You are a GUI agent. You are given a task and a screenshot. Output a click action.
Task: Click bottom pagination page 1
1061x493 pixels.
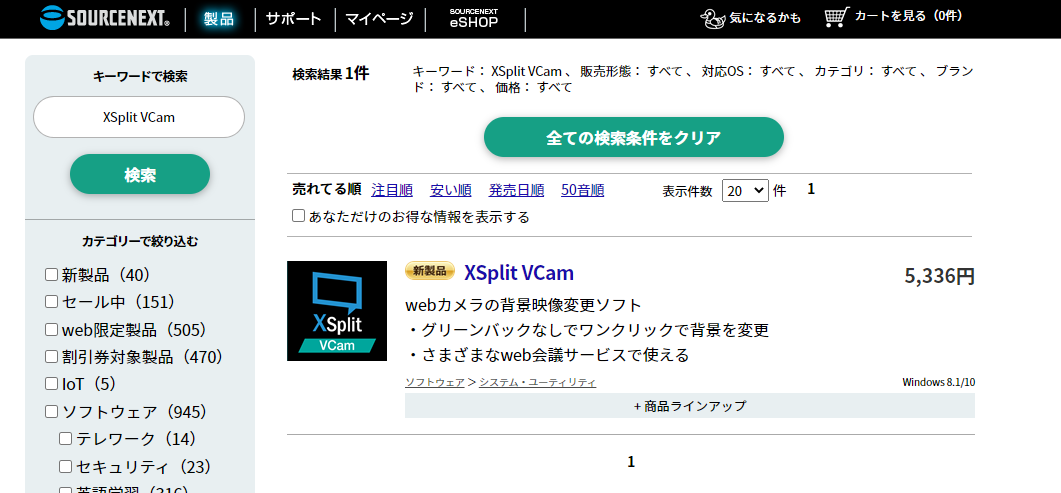pyautogui.click(x=631, y=462)
